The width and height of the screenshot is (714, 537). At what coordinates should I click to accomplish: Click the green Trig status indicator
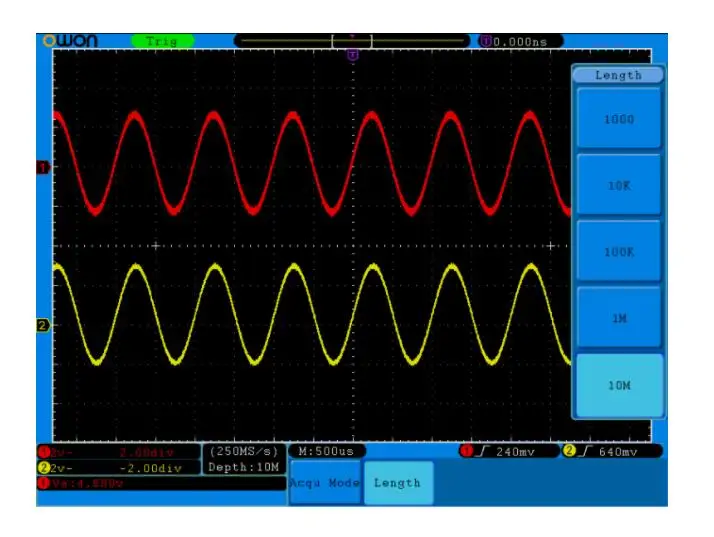[163, 41]
